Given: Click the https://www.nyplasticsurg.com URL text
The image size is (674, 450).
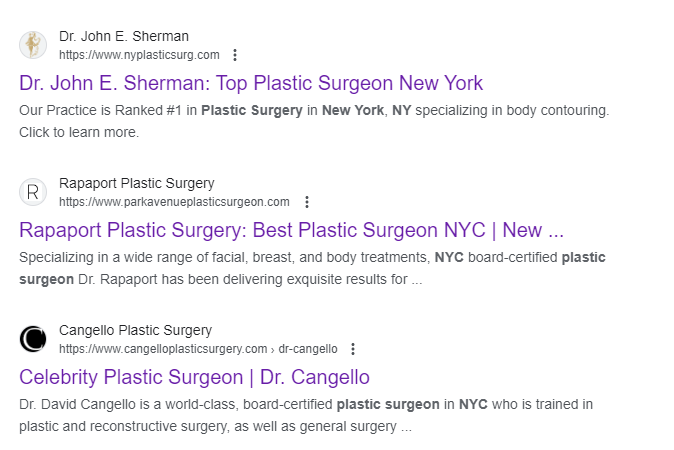Looking at the screenshot, I should coord(139,55).
